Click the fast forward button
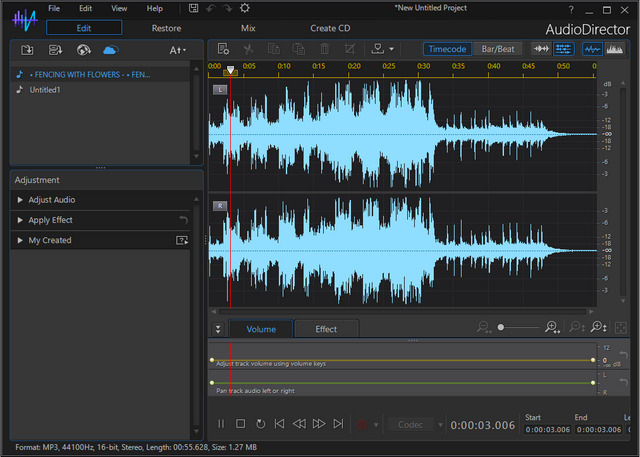The height and width of the screenshot is (457, 640). click(x=319, y=424)
